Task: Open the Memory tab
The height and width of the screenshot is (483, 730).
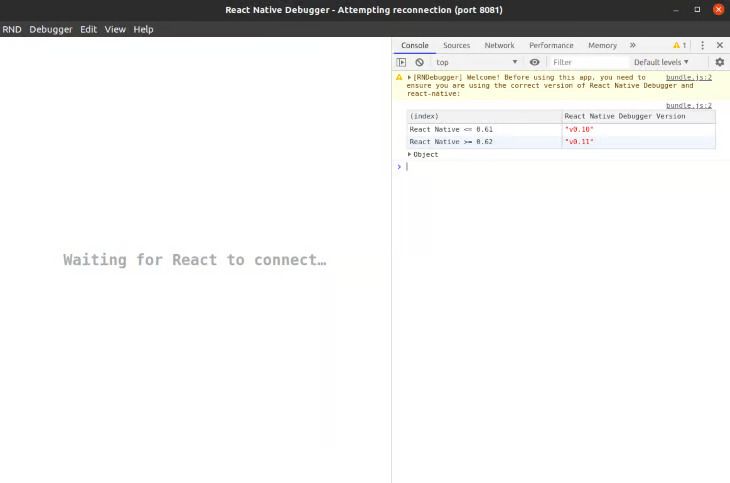Action: point(602,45)
